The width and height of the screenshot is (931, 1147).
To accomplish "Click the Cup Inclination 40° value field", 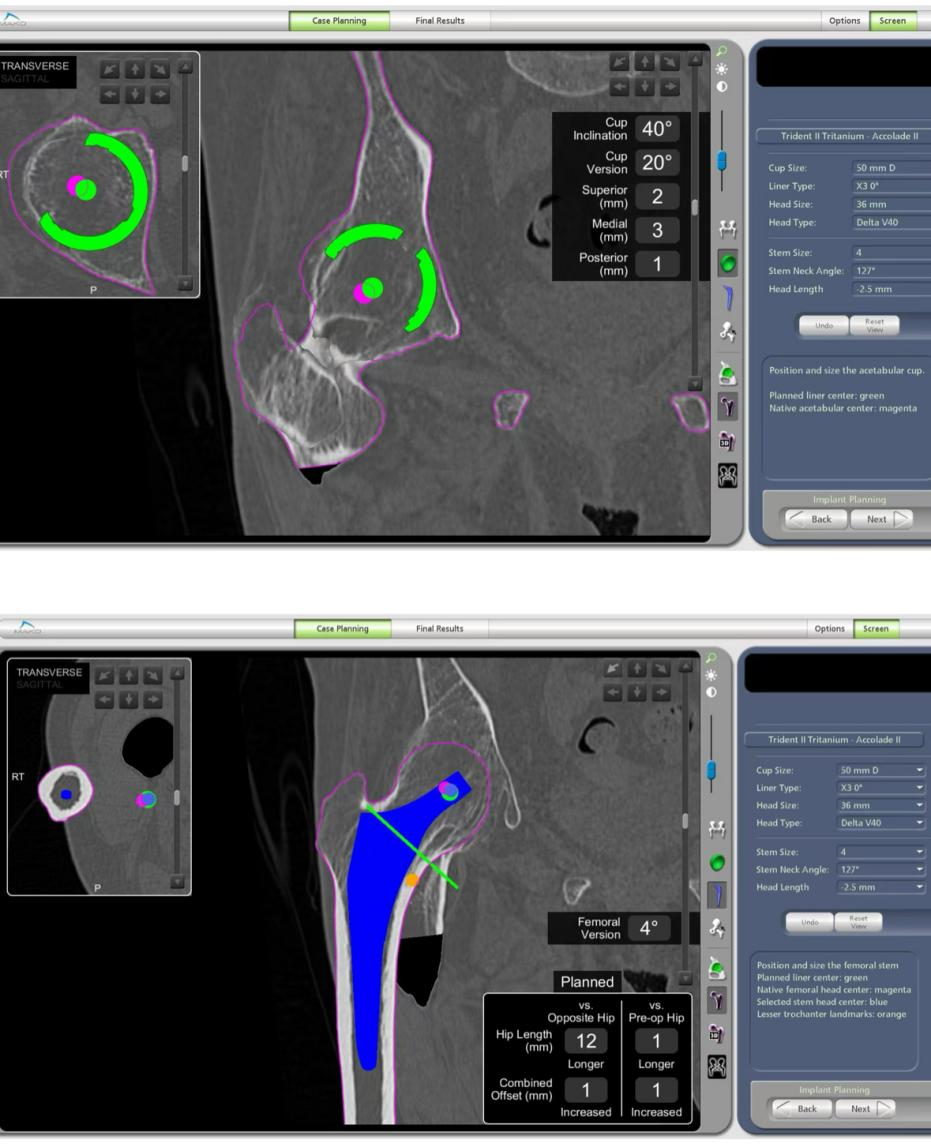I will coord(655,129).
